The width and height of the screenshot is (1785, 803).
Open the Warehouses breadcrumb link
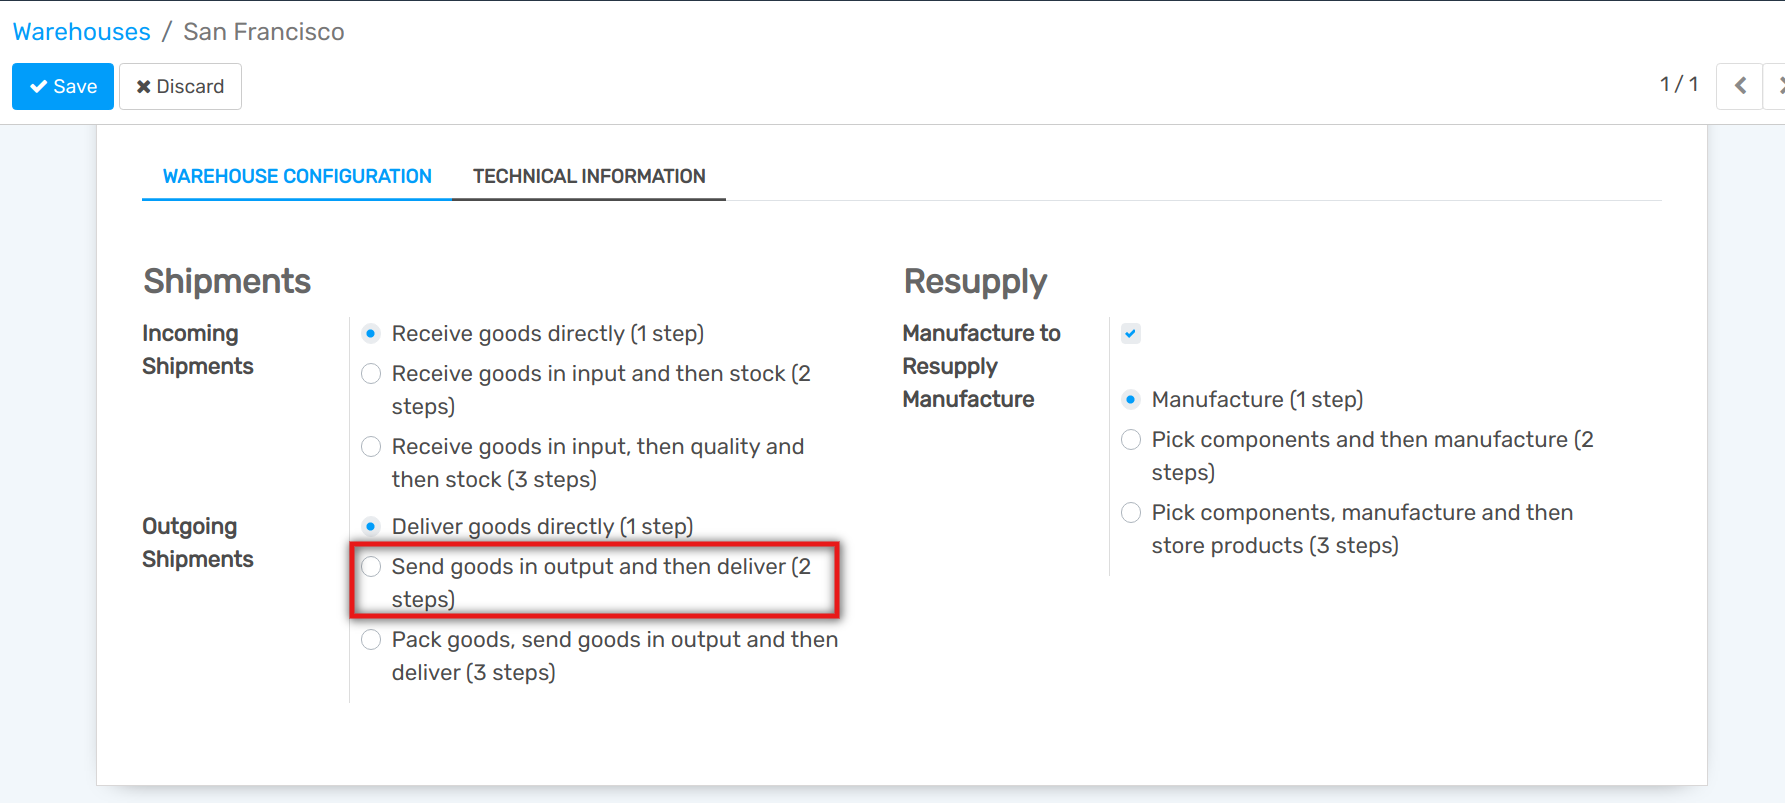click(82, 32)
